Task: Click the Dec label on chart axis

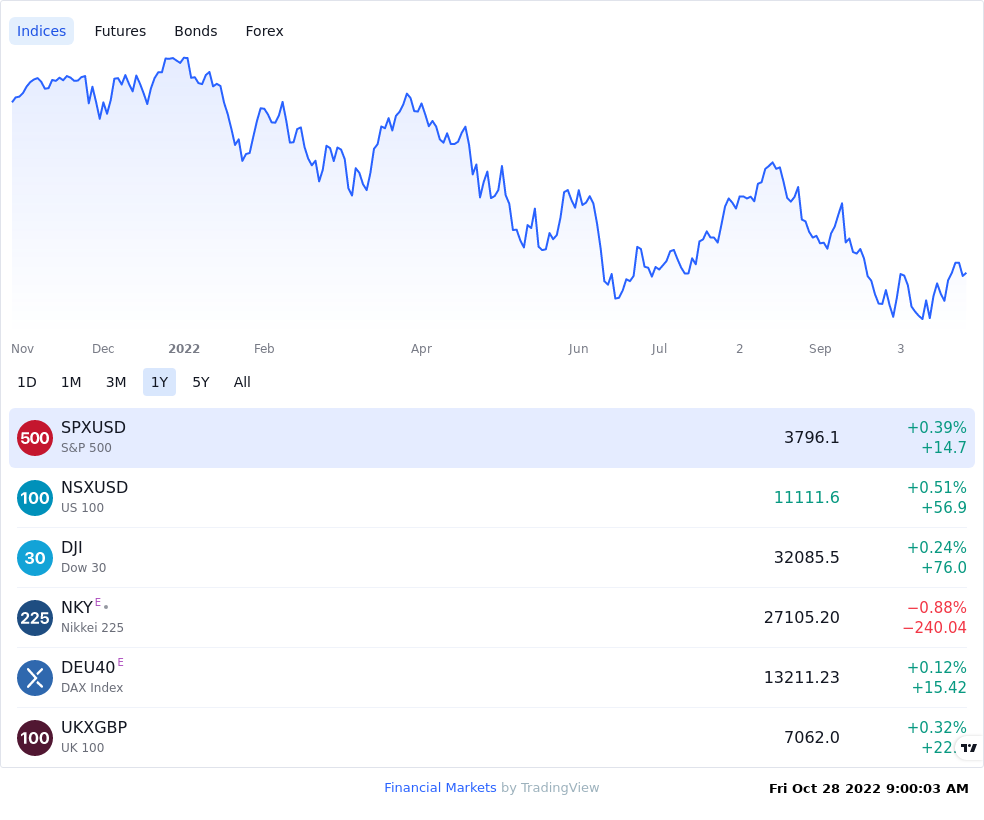Action: tap(103, 349)
